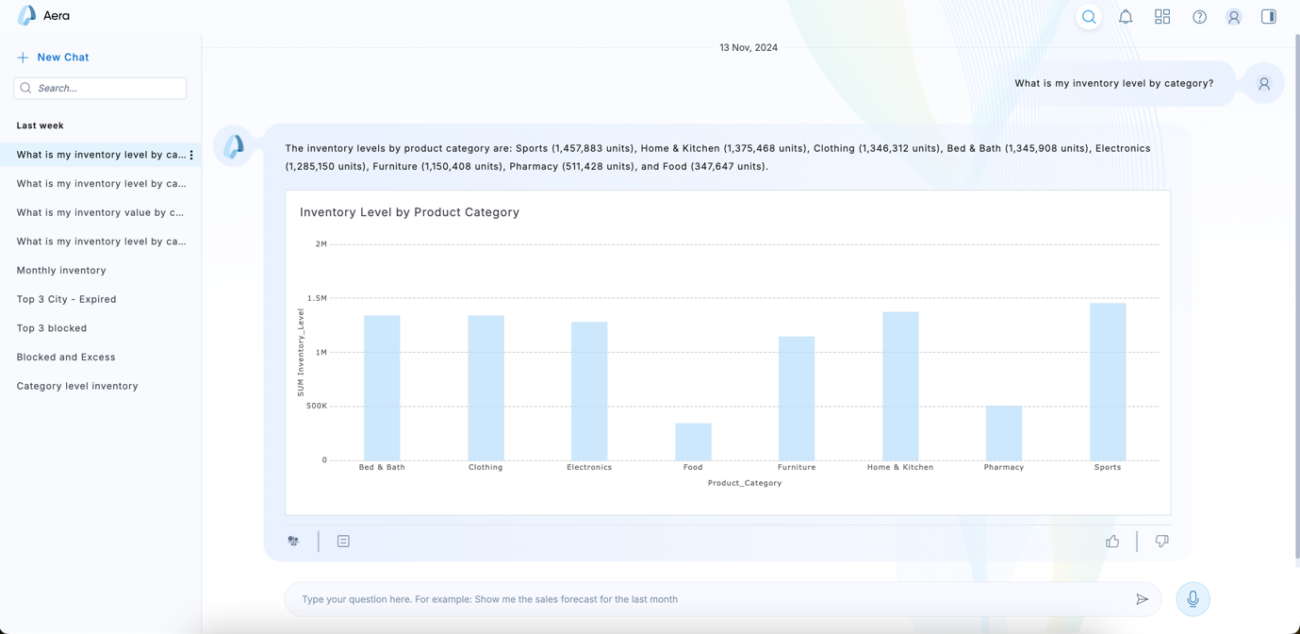The image size is (1300, 634).
Task: Open the help icon in the top bar
Action: point(1199,16)
